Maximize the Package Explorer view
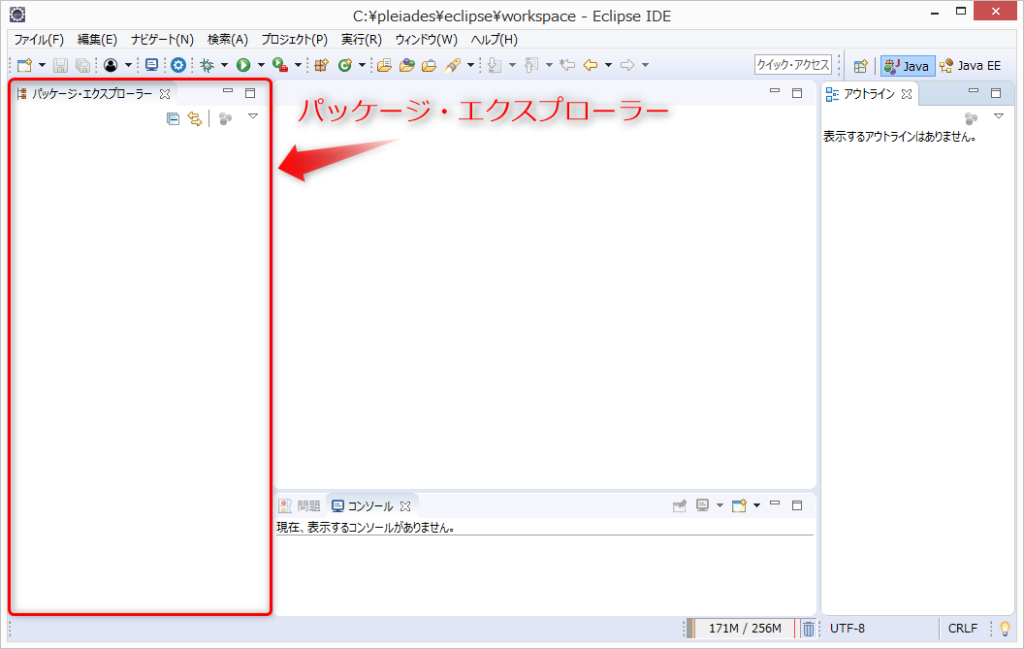The image size is (1024, 649). point(249,93)
